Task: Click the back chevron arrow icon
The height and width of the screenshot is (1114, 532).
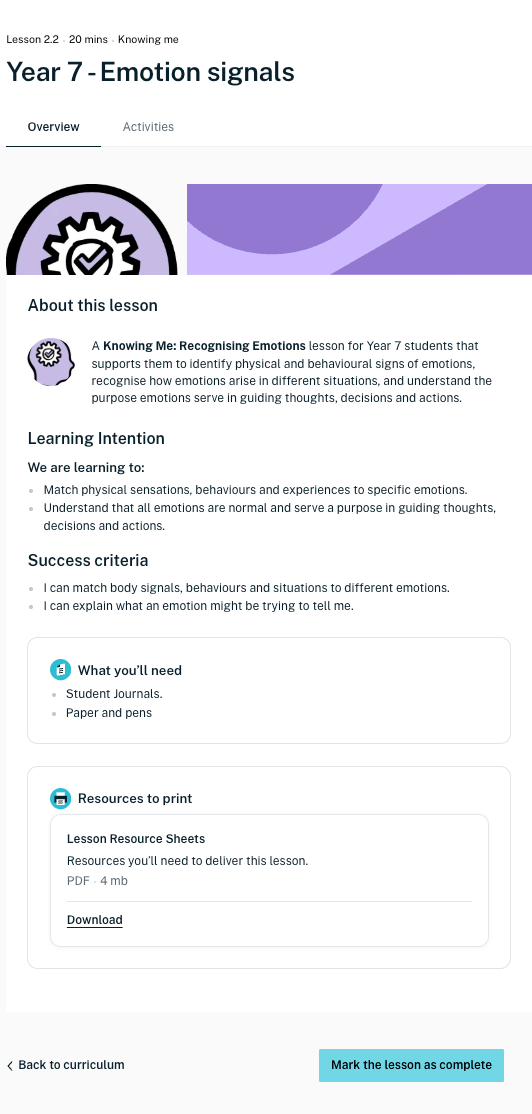Action: click(x=10, y=1065)
